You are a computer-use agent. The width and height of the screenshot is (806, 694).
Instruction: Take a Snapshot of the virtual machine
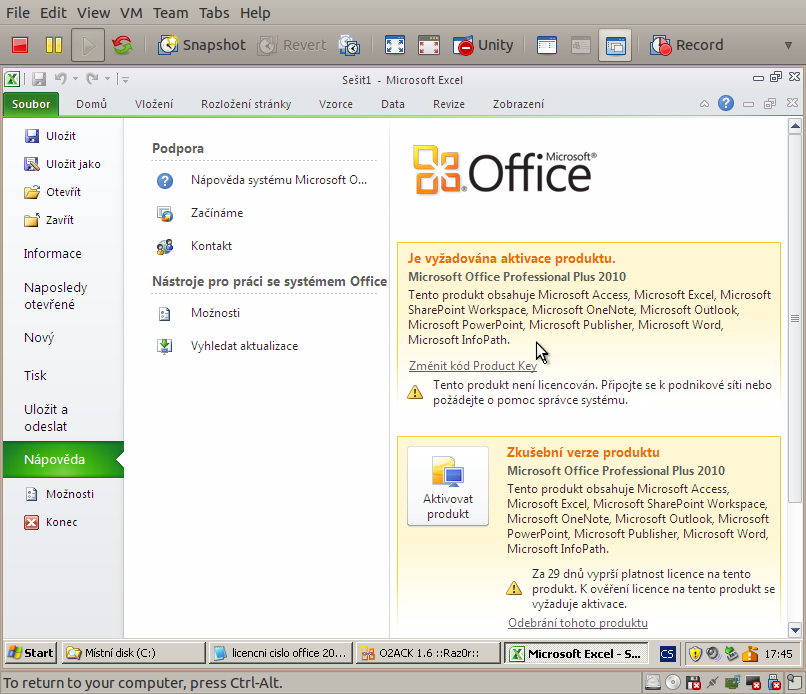(202, 45)
